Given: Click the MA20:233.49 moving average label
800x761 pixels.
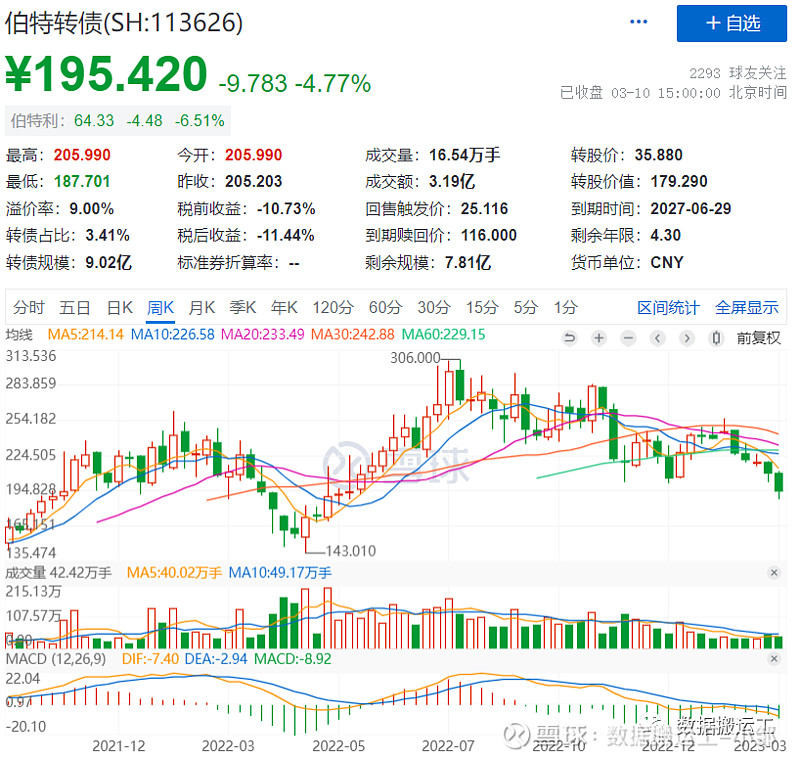Looking at the screenshot, I should pos(262,335).
